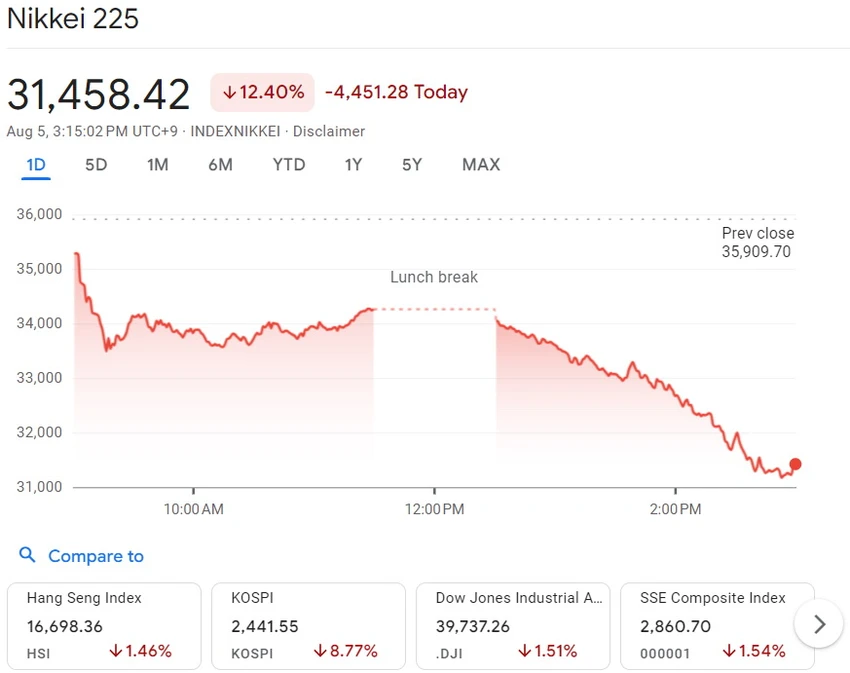This screenshot has width=850, height=673.
Task: Open the YTD time range tab
Action: [x=289, y=165]
